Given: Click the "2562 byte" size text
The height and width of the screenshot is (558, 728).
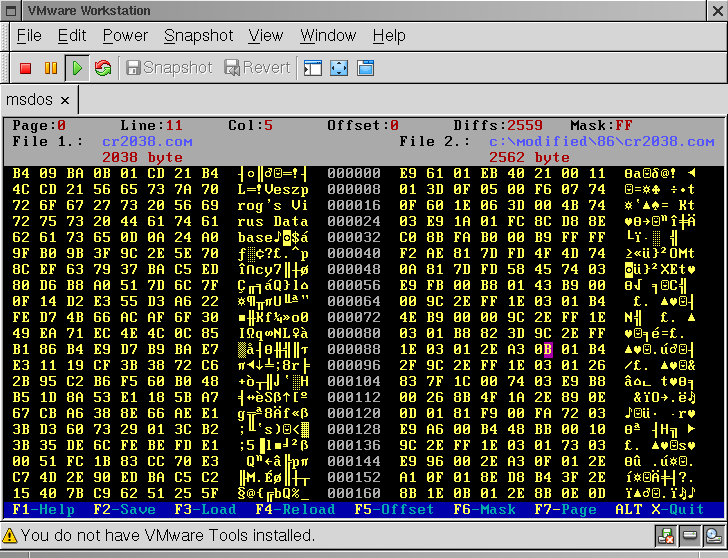Looking at the screenshot, I should point(529,157).
